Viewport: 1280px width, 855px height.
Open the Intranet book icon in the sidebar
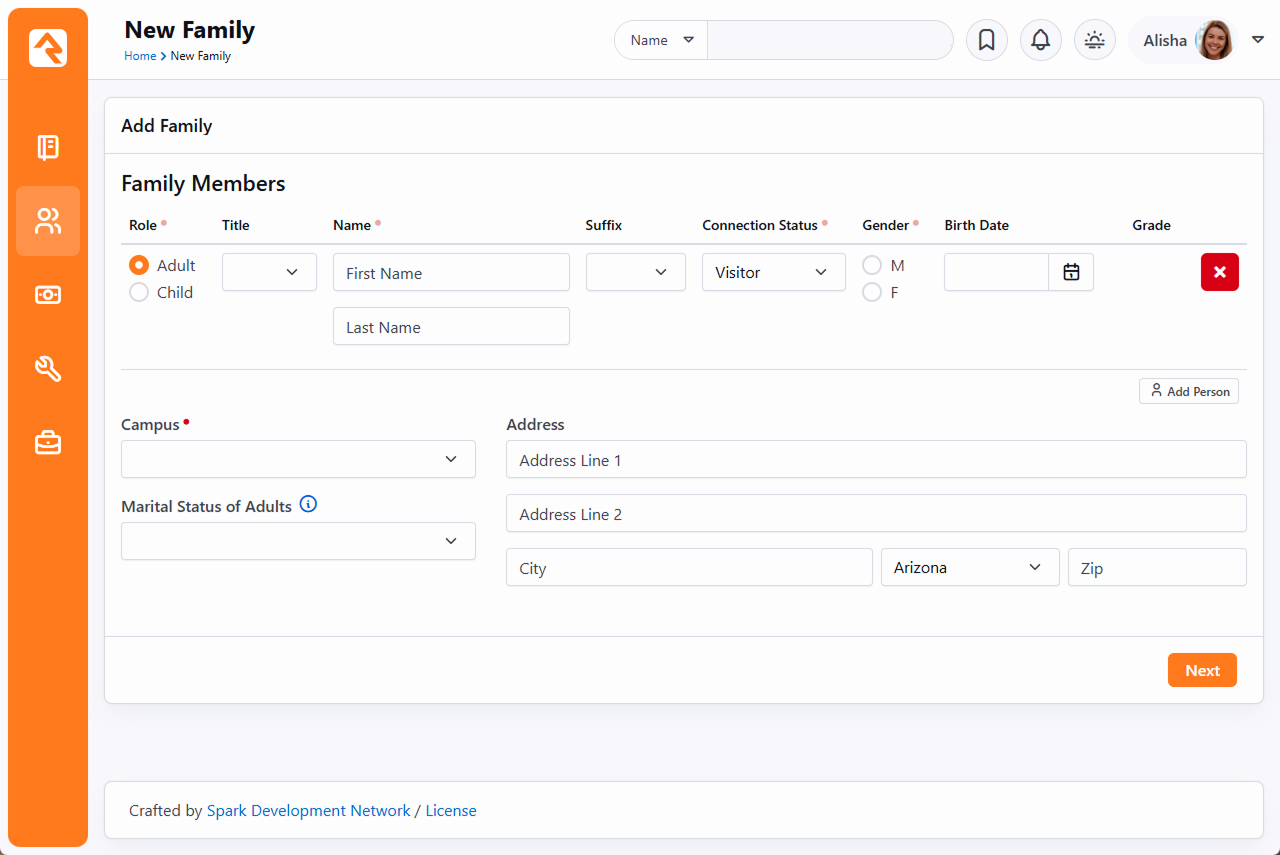48,148
